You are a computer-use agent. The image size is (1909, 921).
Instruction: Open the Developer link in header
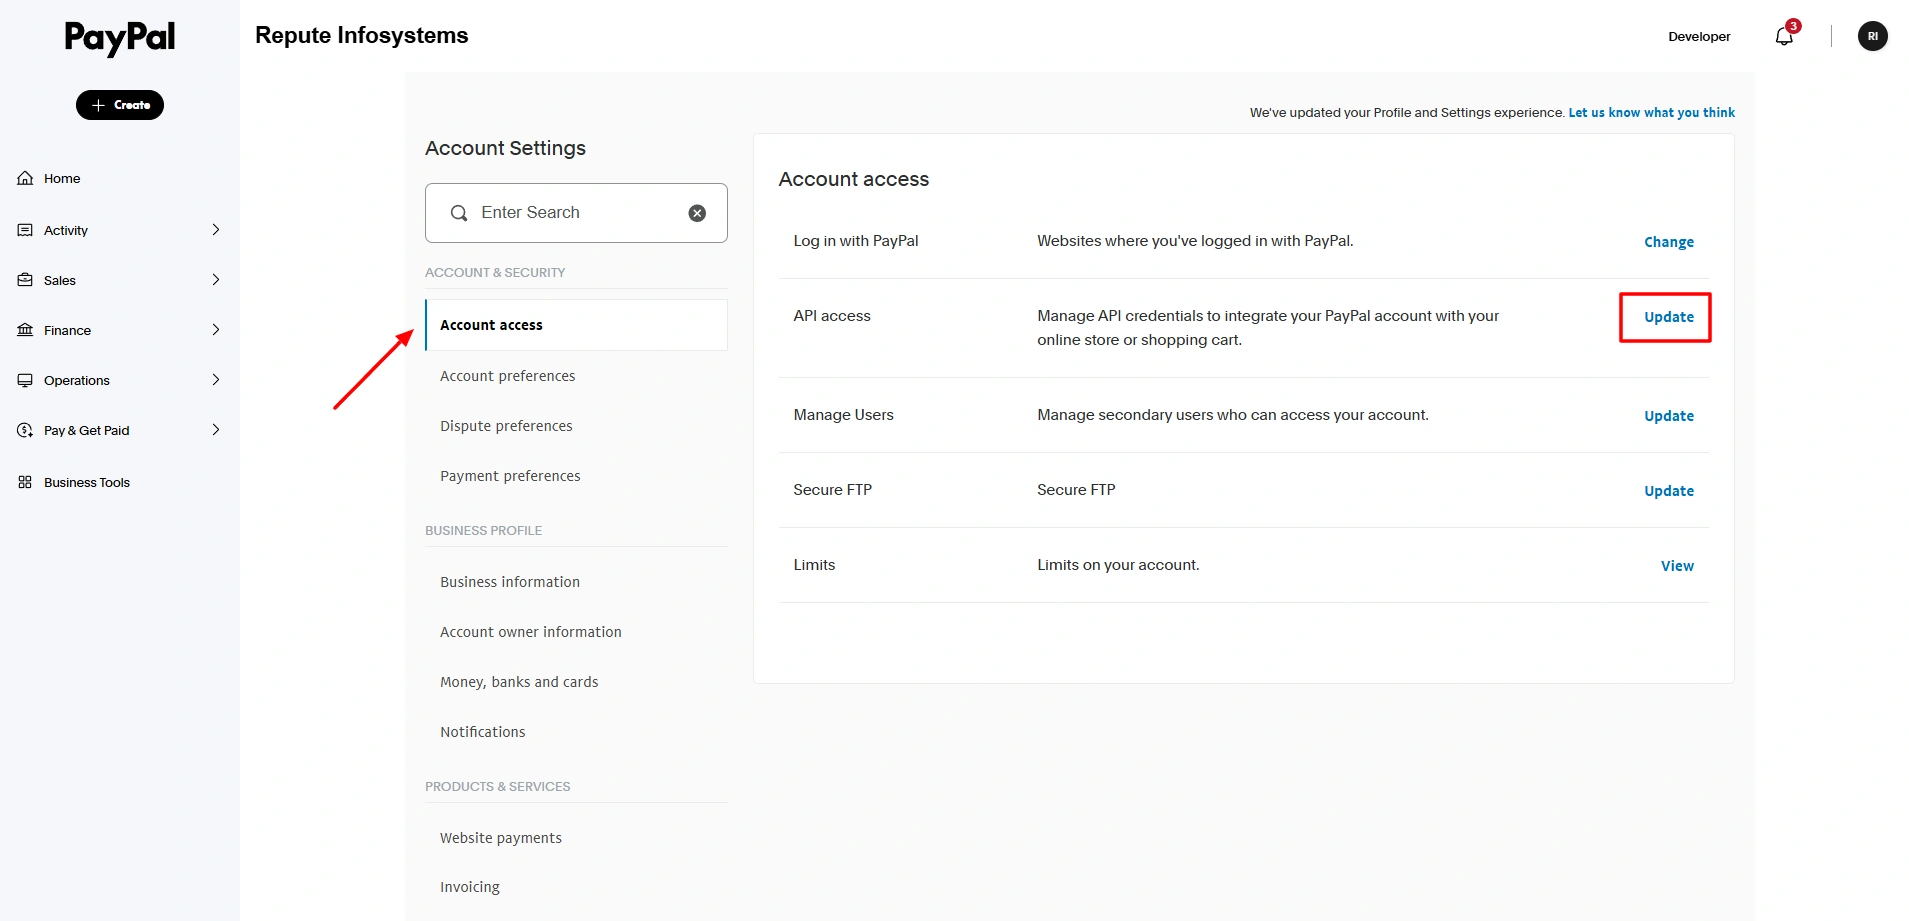point(1699,36)
